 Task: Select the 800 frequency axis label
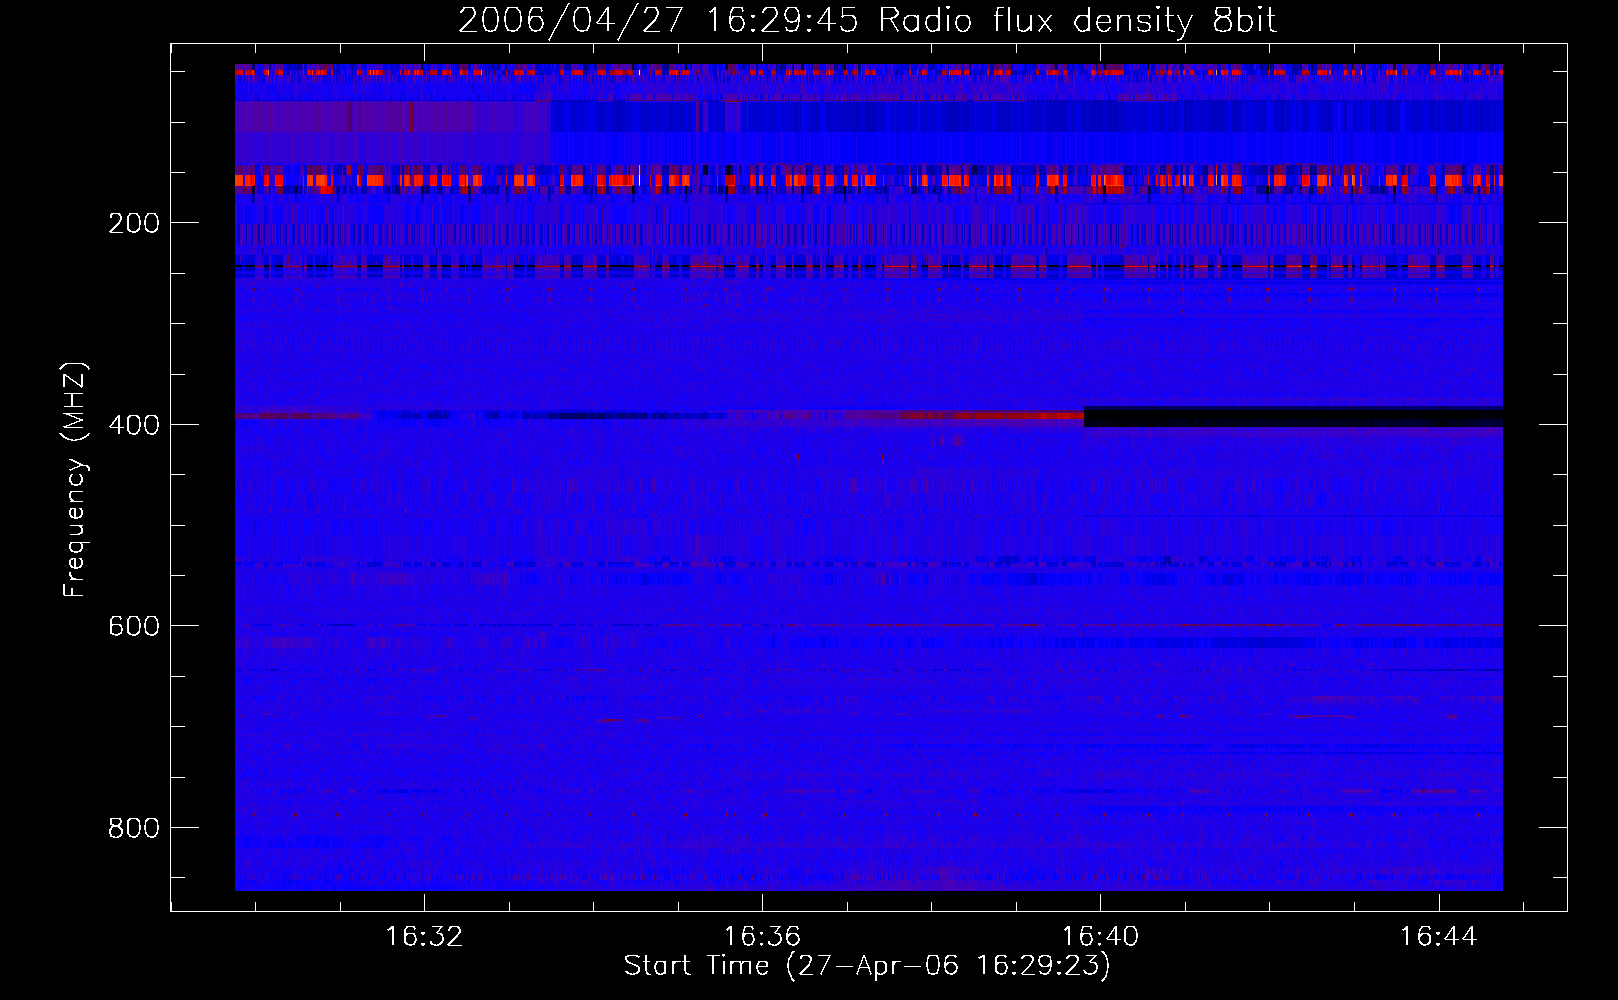(134, 828)
